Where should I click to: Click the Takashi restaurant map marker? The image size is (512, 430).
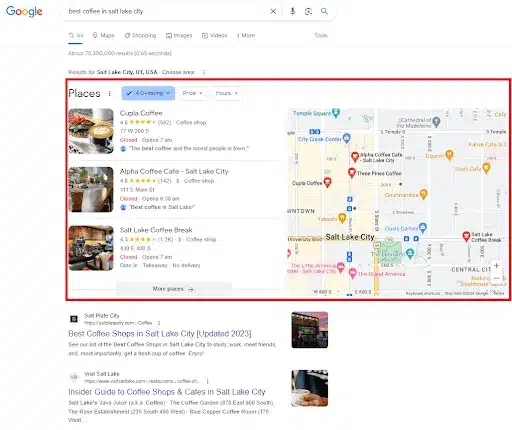coord(342,218)
